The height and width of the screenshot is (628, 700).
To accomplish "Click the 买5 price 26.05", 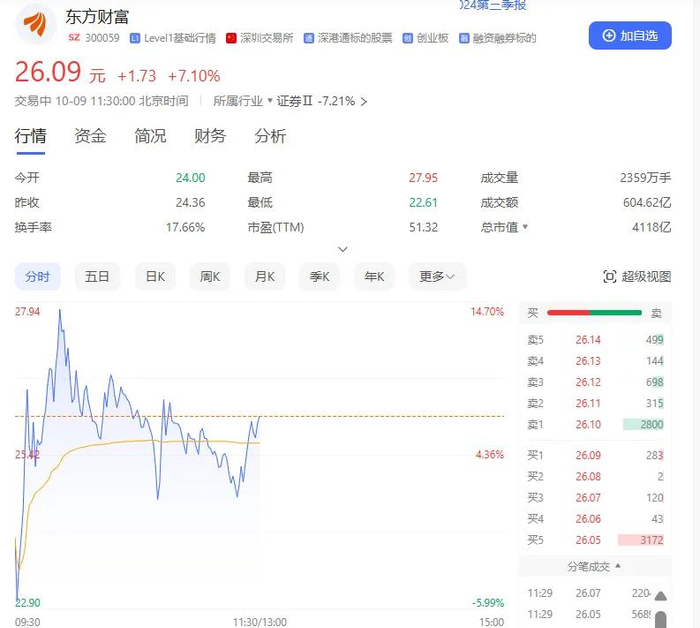I will coord(588,540).
